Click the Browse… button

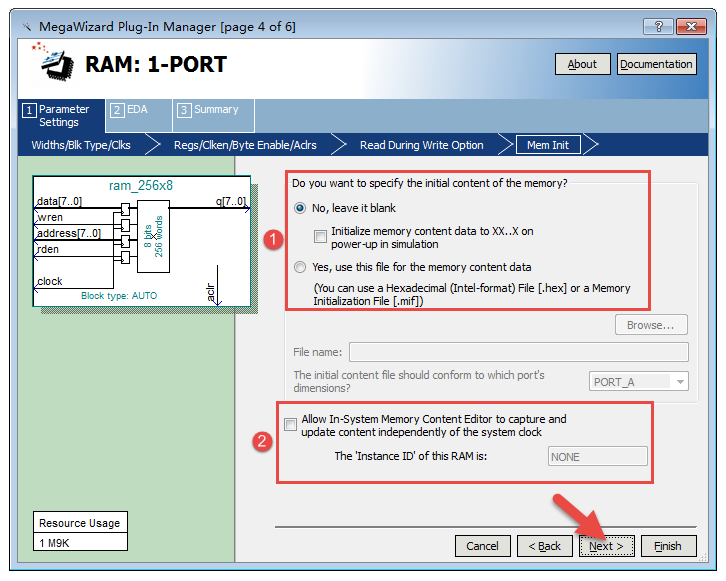[651, 325]
